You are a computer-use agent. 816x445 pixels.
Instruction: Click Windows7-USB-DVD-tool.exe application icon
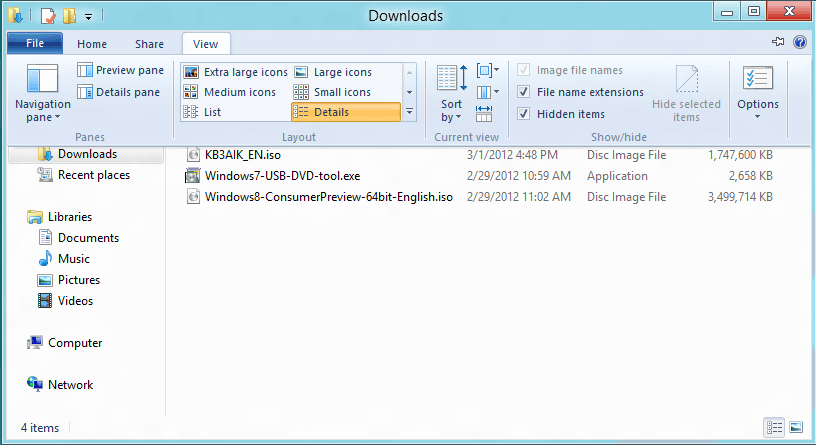(193, 176)
